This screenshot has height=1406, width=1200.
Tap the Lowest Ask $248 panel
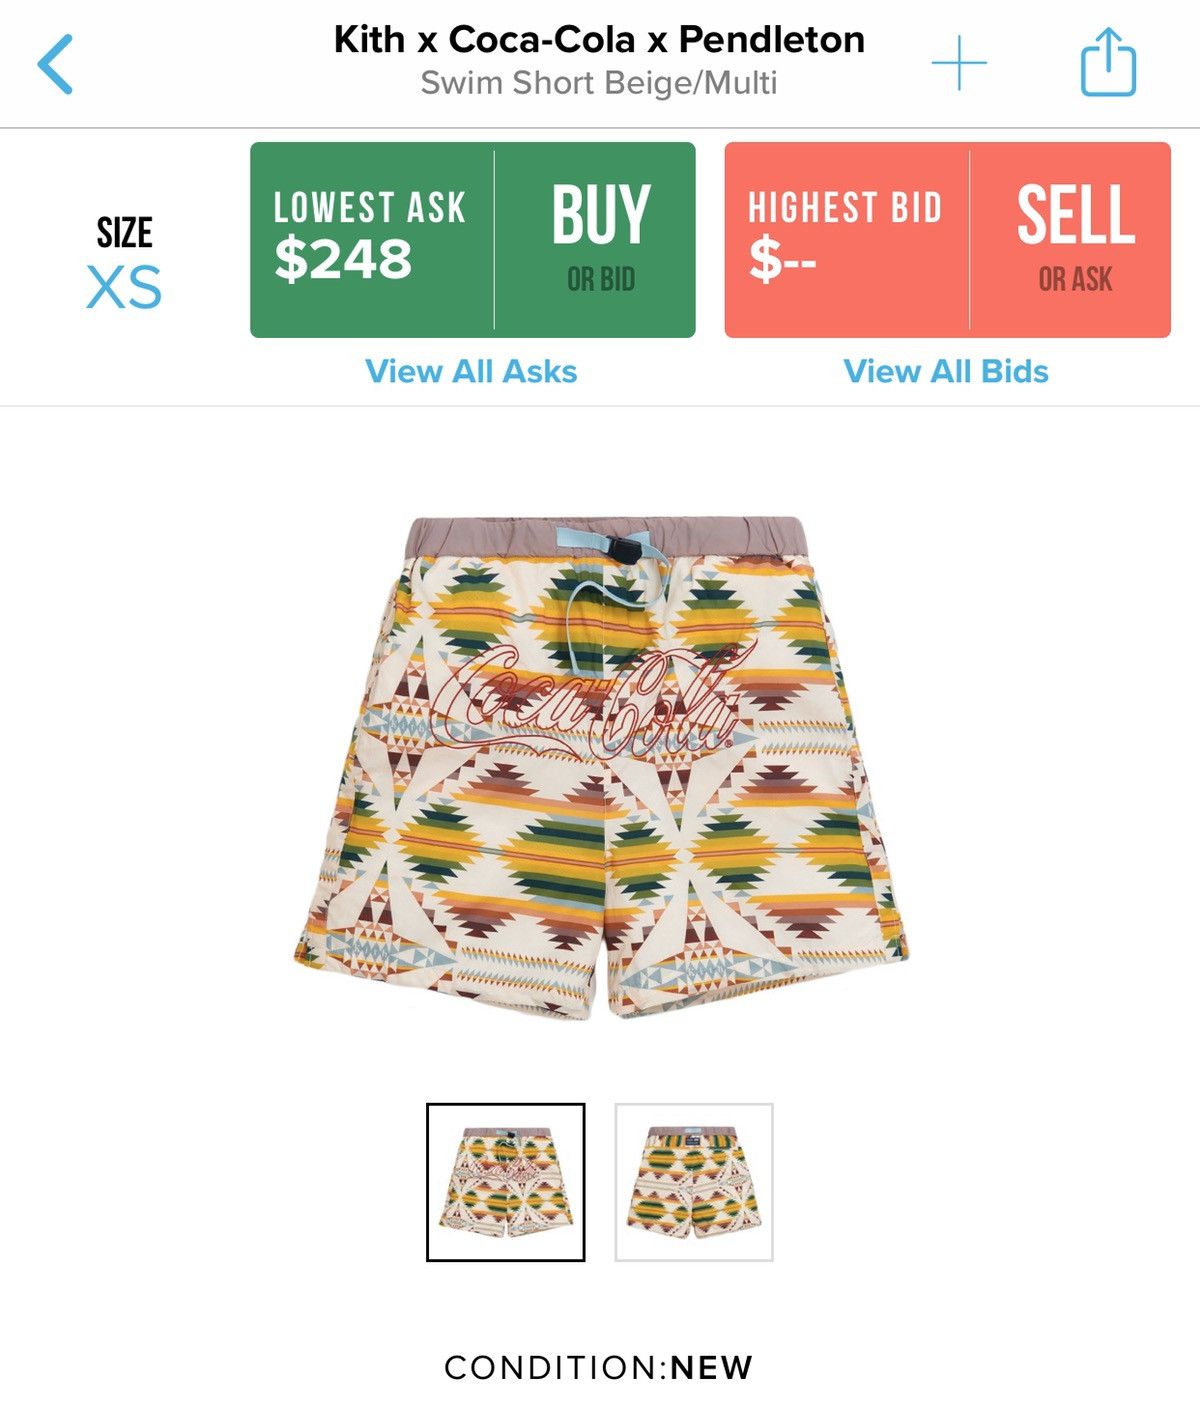[372, 240]
